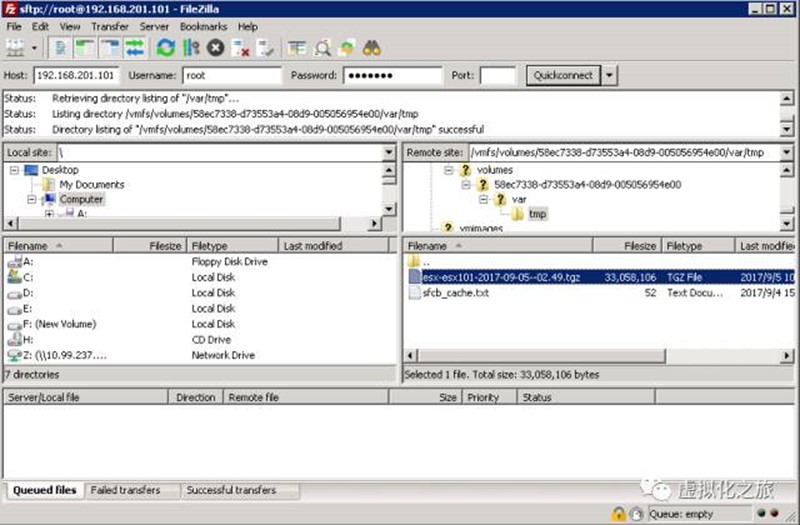Select esx-esx101-2017-09-05--02.49.tgz file
Image resolution: width=800 pixels, height=525 pixels.
pos(601,277)
